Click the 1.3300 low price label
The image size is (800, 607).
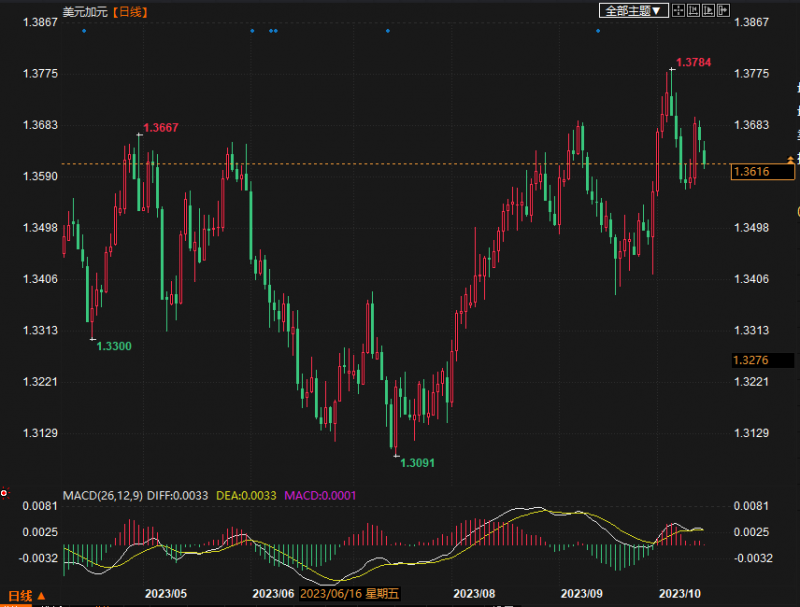click(114, 346)
